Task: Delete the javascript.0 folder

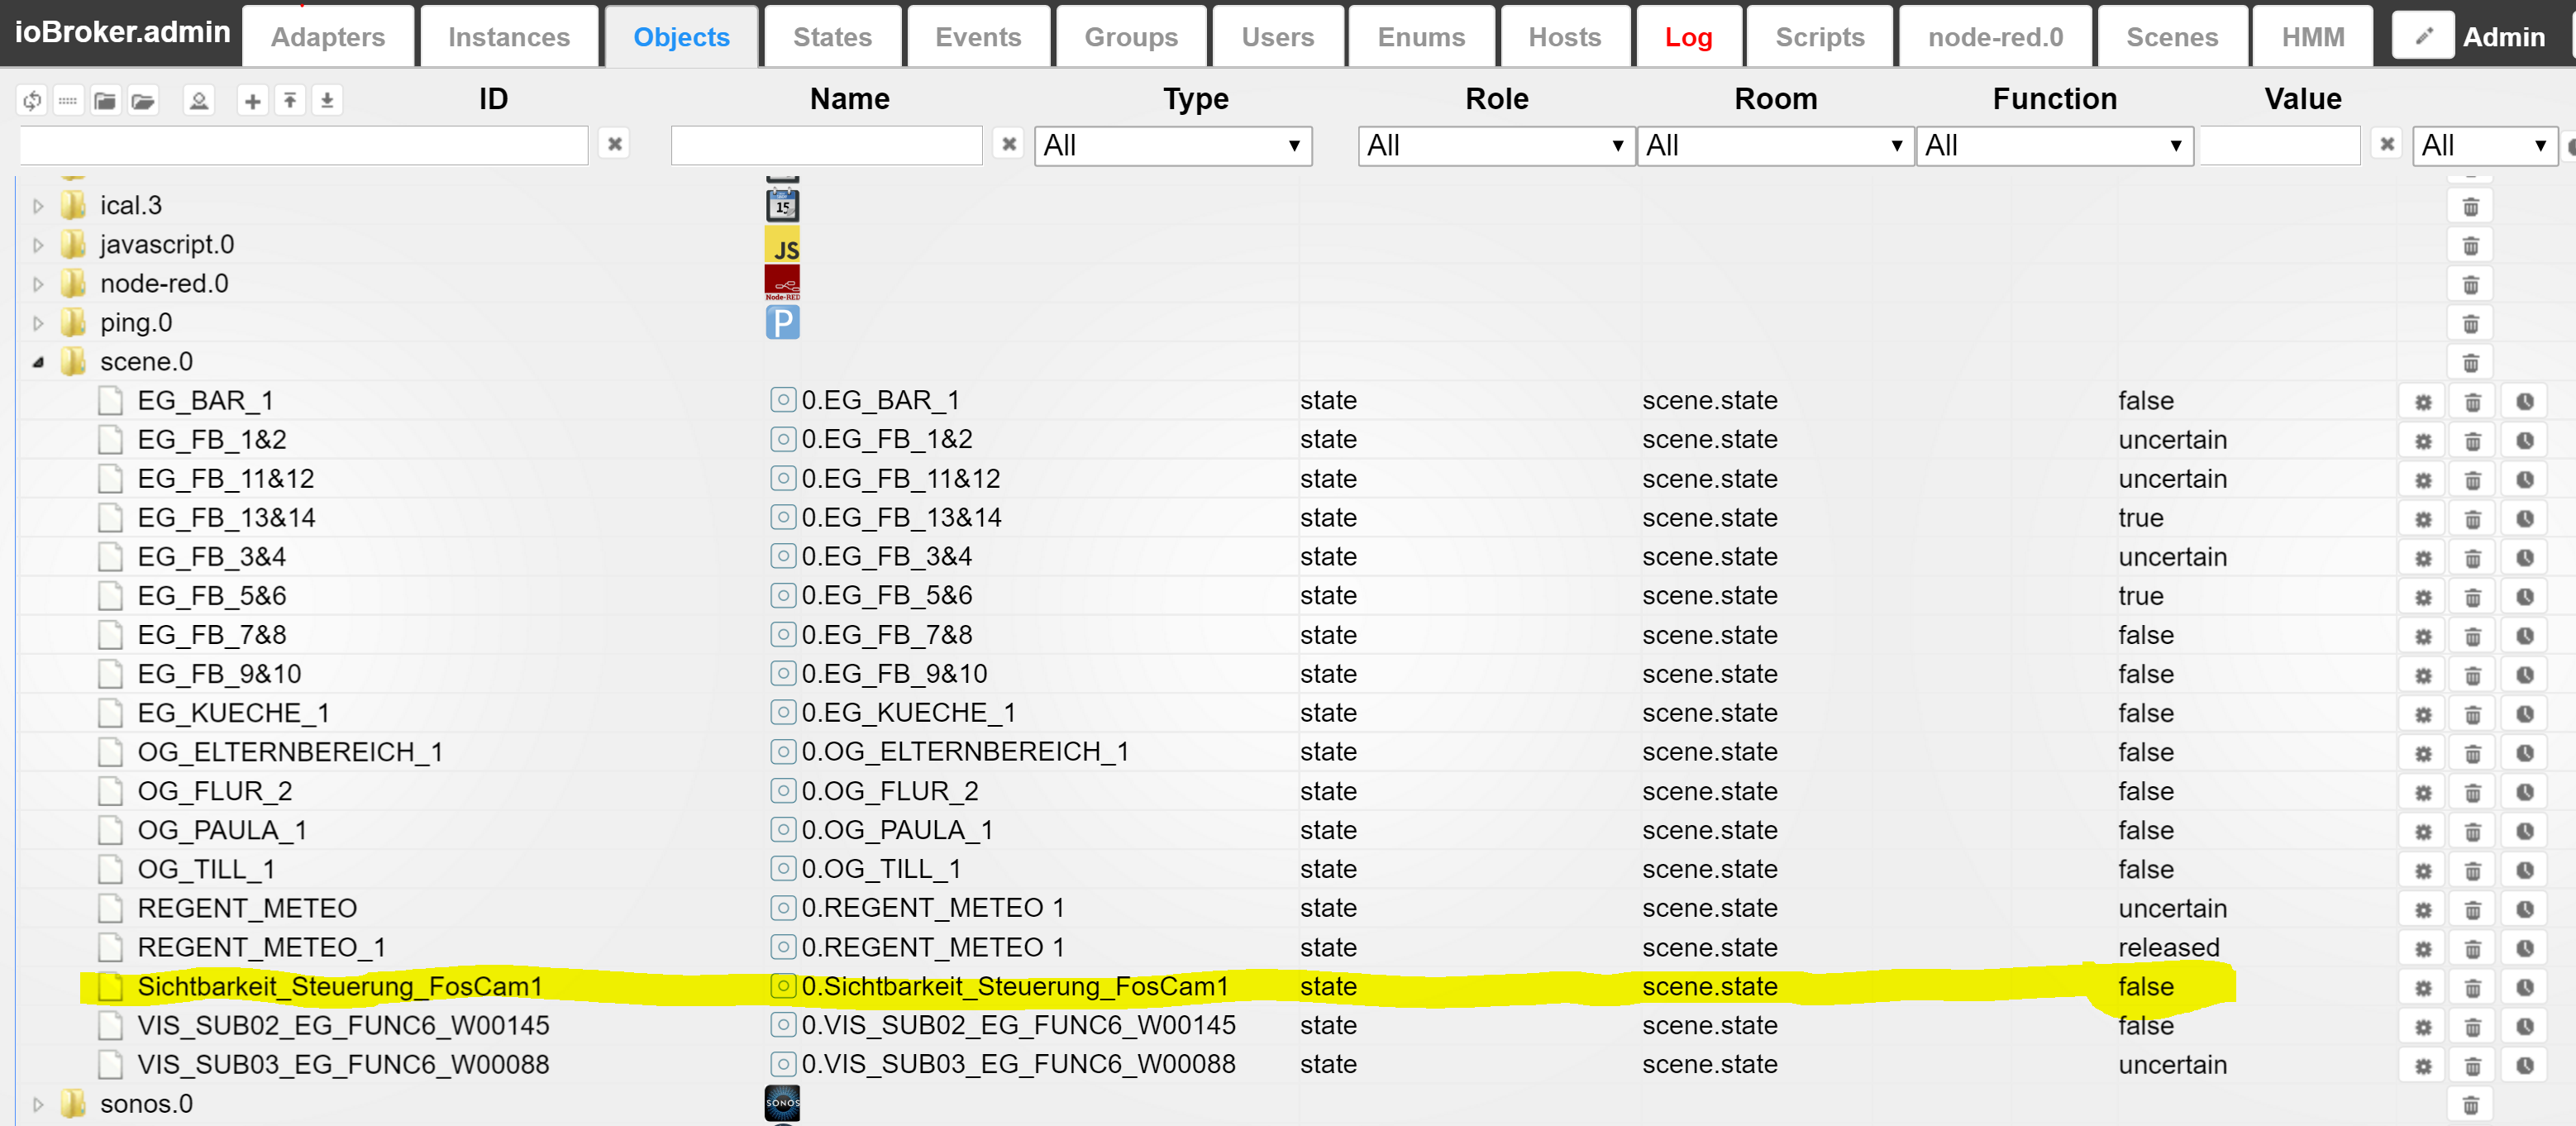Action: pos(2470,246)
